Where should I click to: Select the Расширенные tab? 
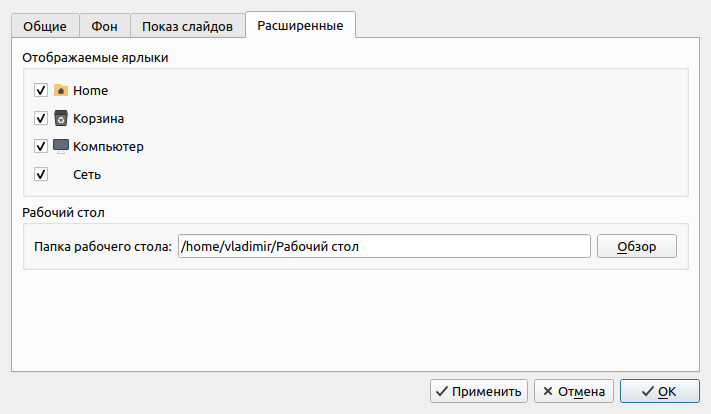click(x=300, y=25)
